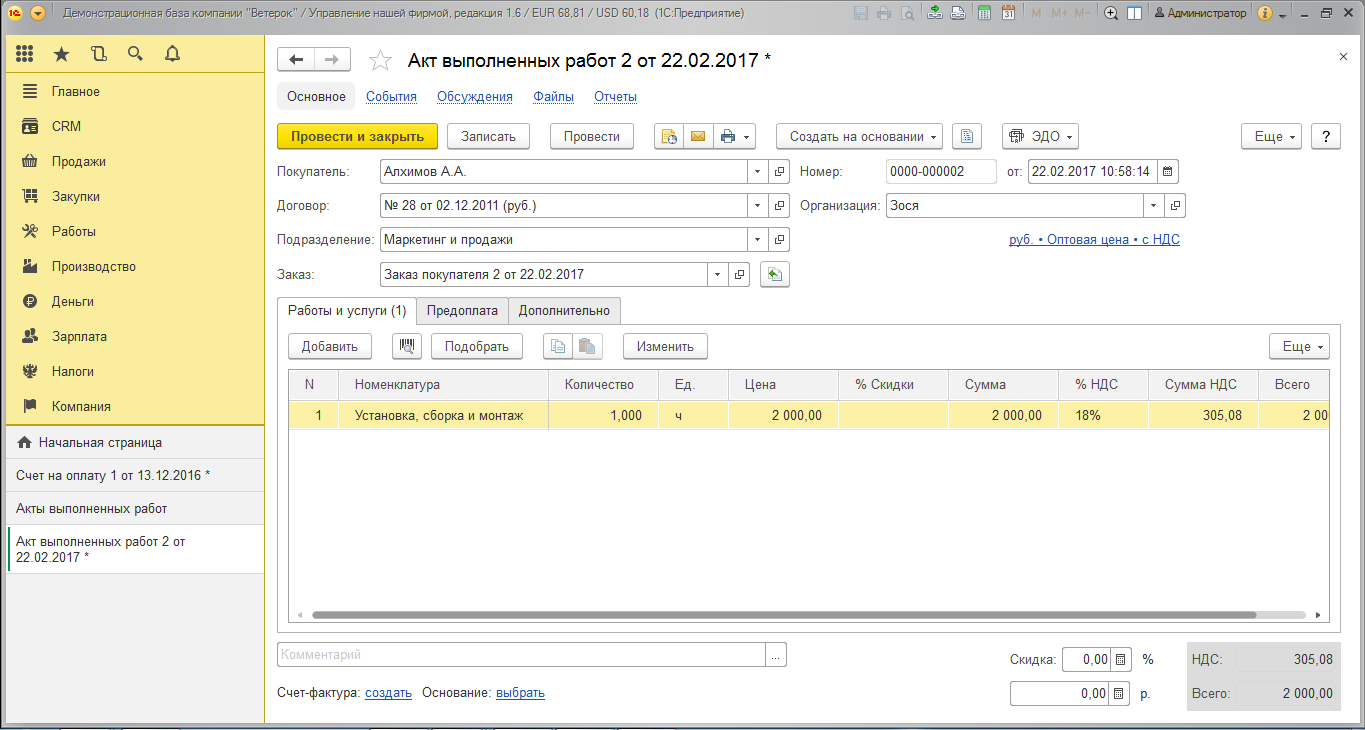Click the создать invoice link

pyautogui.click(x=388, y=693)
